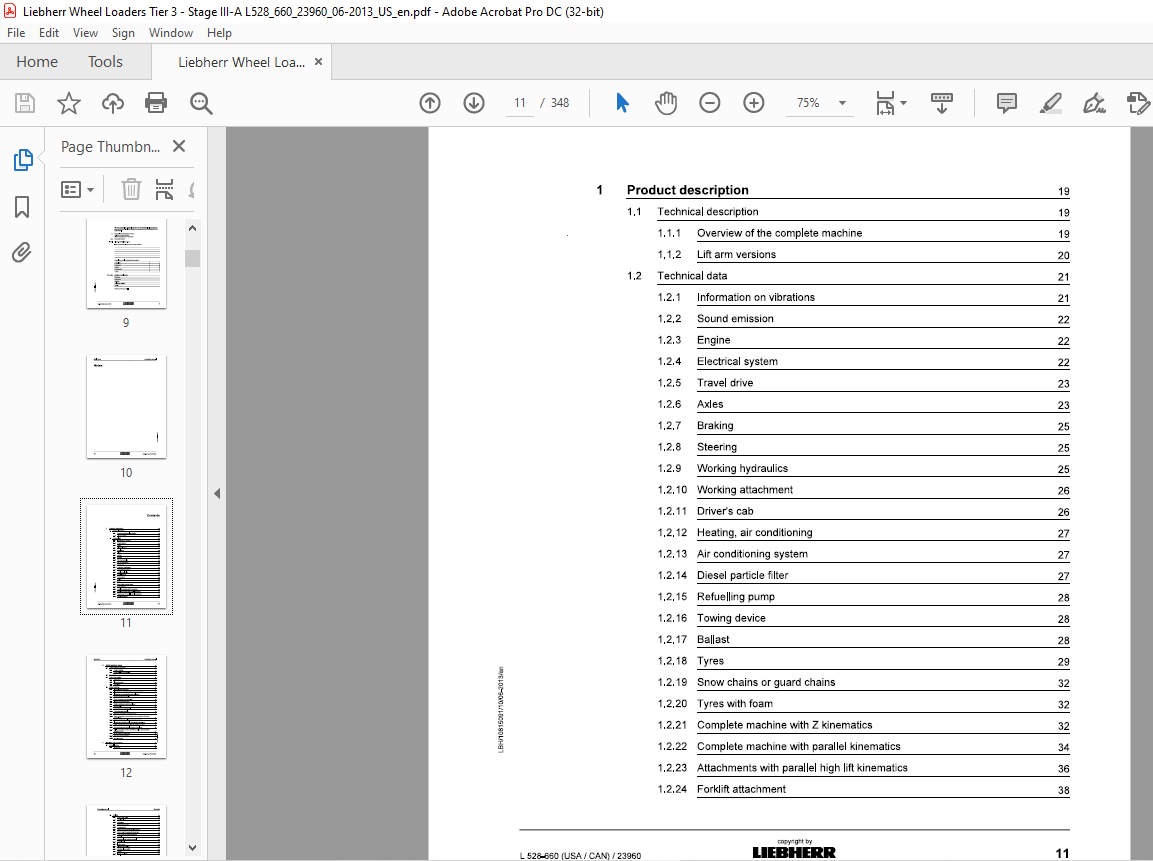Select page 10 thumbnail
The height and width of the screenshot is (861, 1153).
click(126, 407)
